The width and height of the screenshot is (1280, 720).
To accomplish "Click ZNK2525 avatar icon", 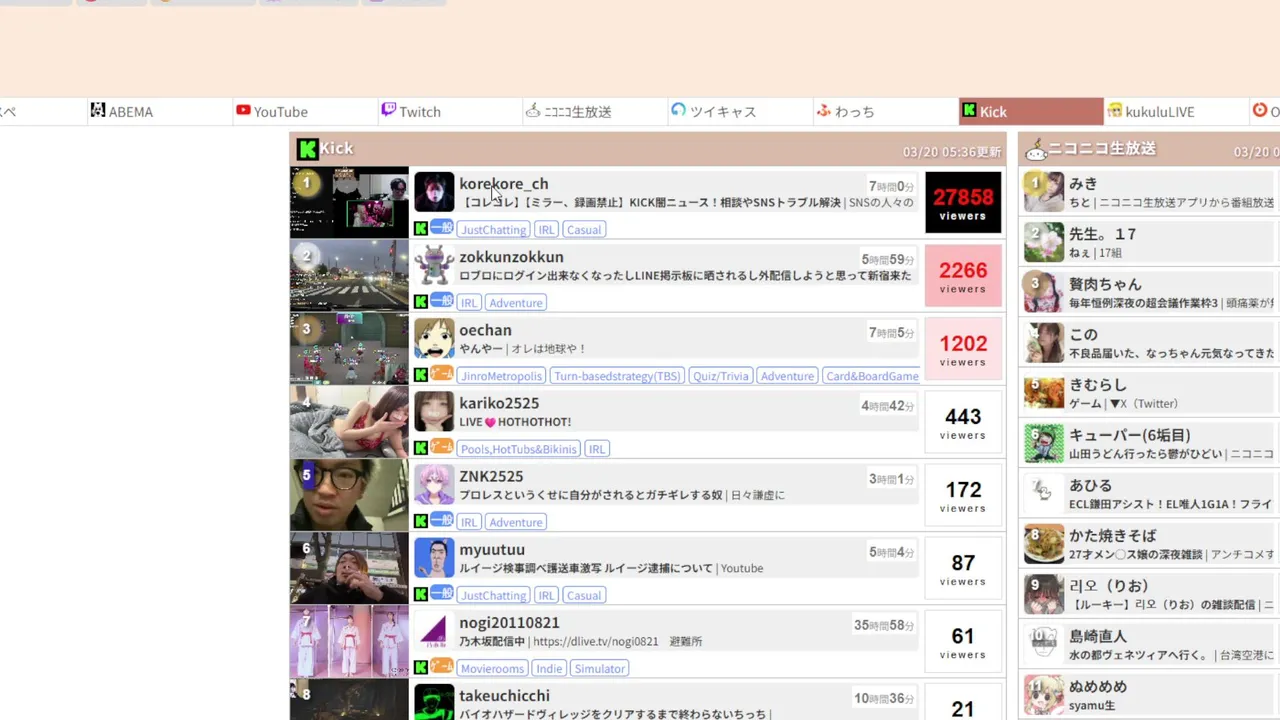I will click(434, 484).
